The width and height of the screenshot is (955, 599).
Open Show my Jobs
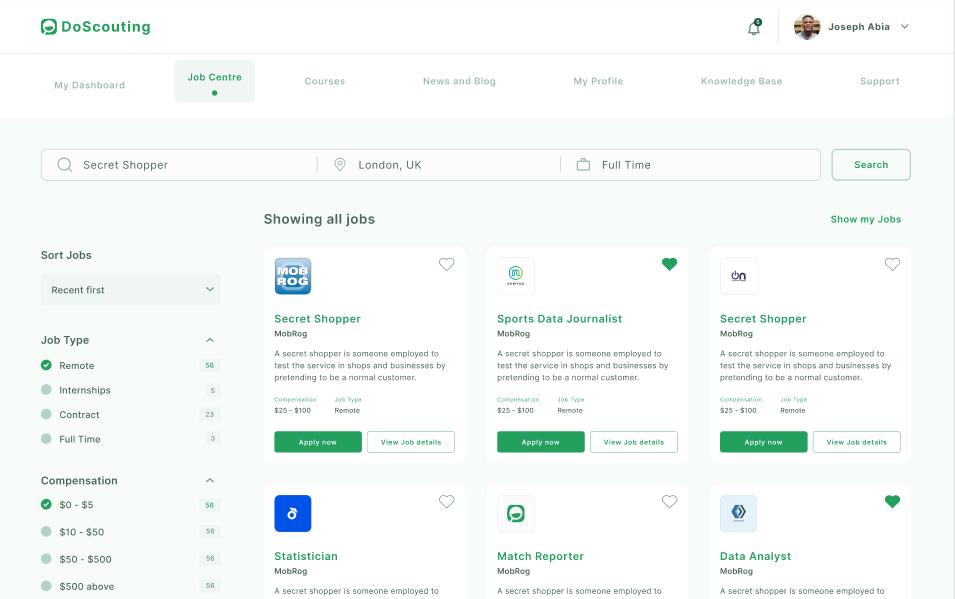tap(865, 219)
